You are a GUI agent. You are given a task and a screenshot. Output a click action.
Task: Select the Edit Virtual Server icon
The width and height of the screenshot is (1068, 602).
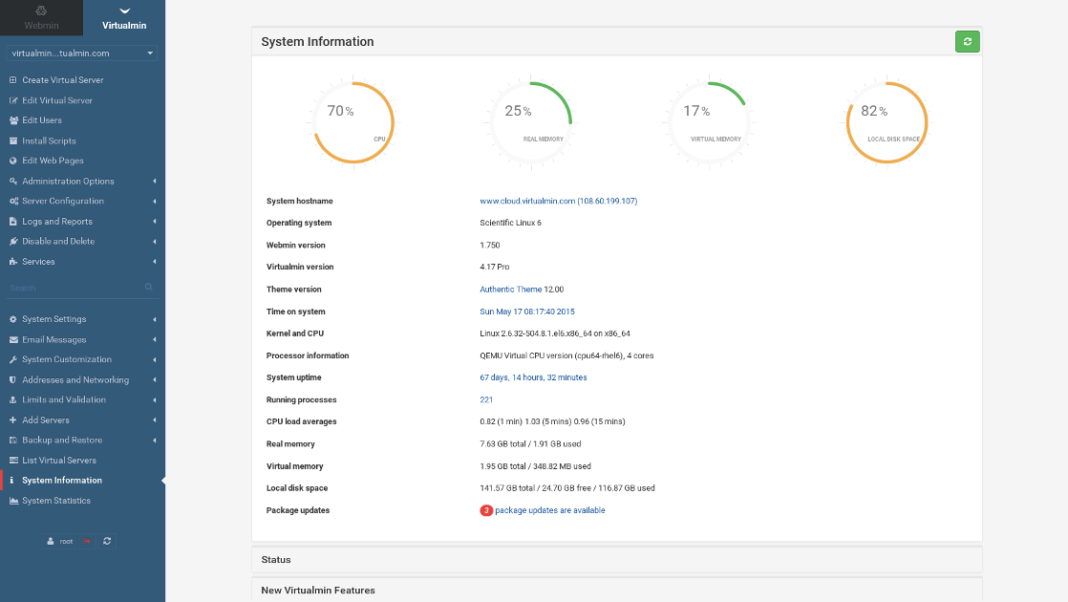12,100
